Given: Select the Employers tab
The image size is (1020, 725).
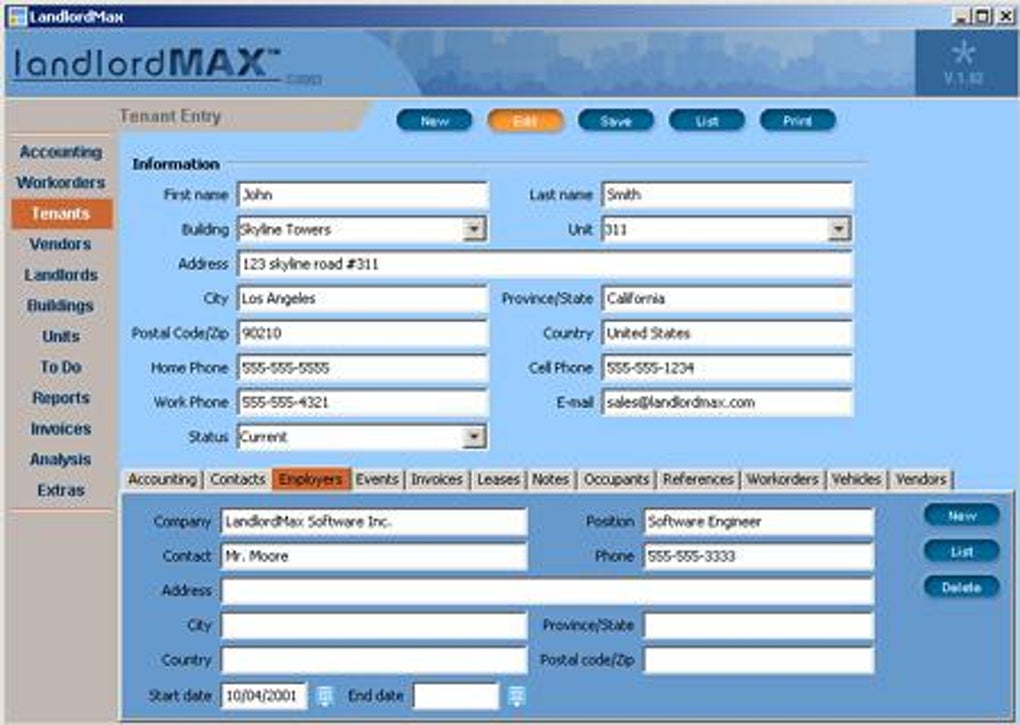Looking at the screenshot, I should [x=311, y=479].
